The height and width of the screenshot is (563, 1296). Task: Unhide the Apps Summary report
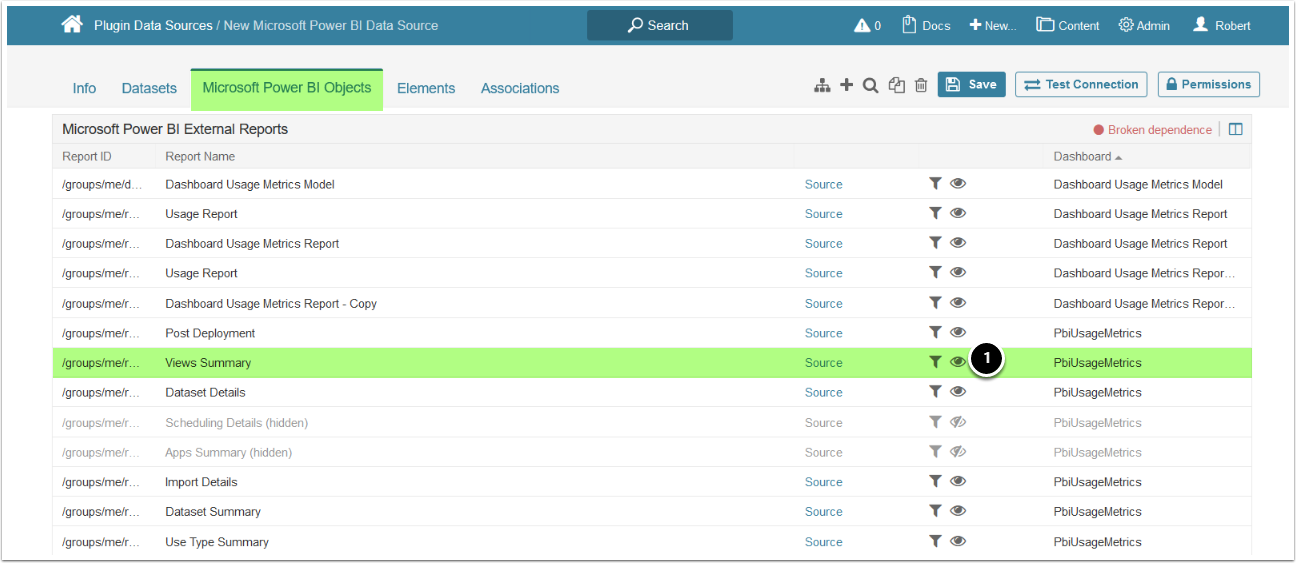pos(958,452)
